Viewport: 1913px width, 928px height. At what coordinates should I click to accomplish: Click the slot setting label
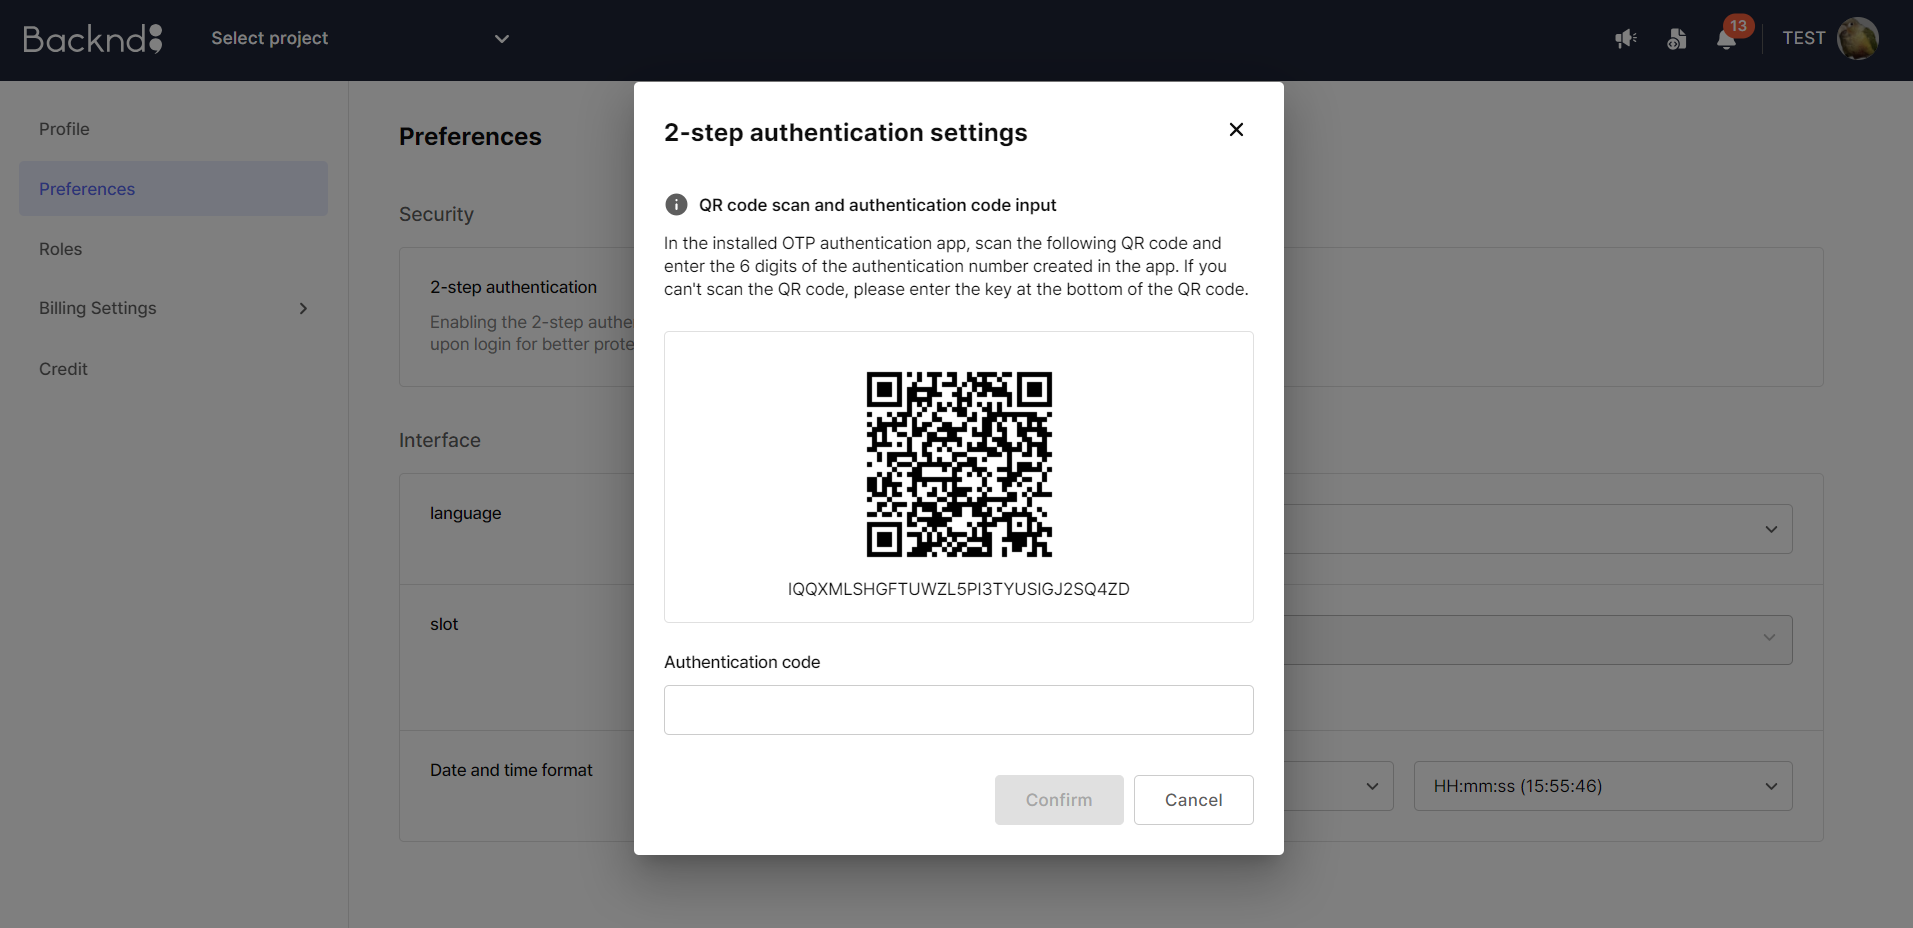click(444, 624)
